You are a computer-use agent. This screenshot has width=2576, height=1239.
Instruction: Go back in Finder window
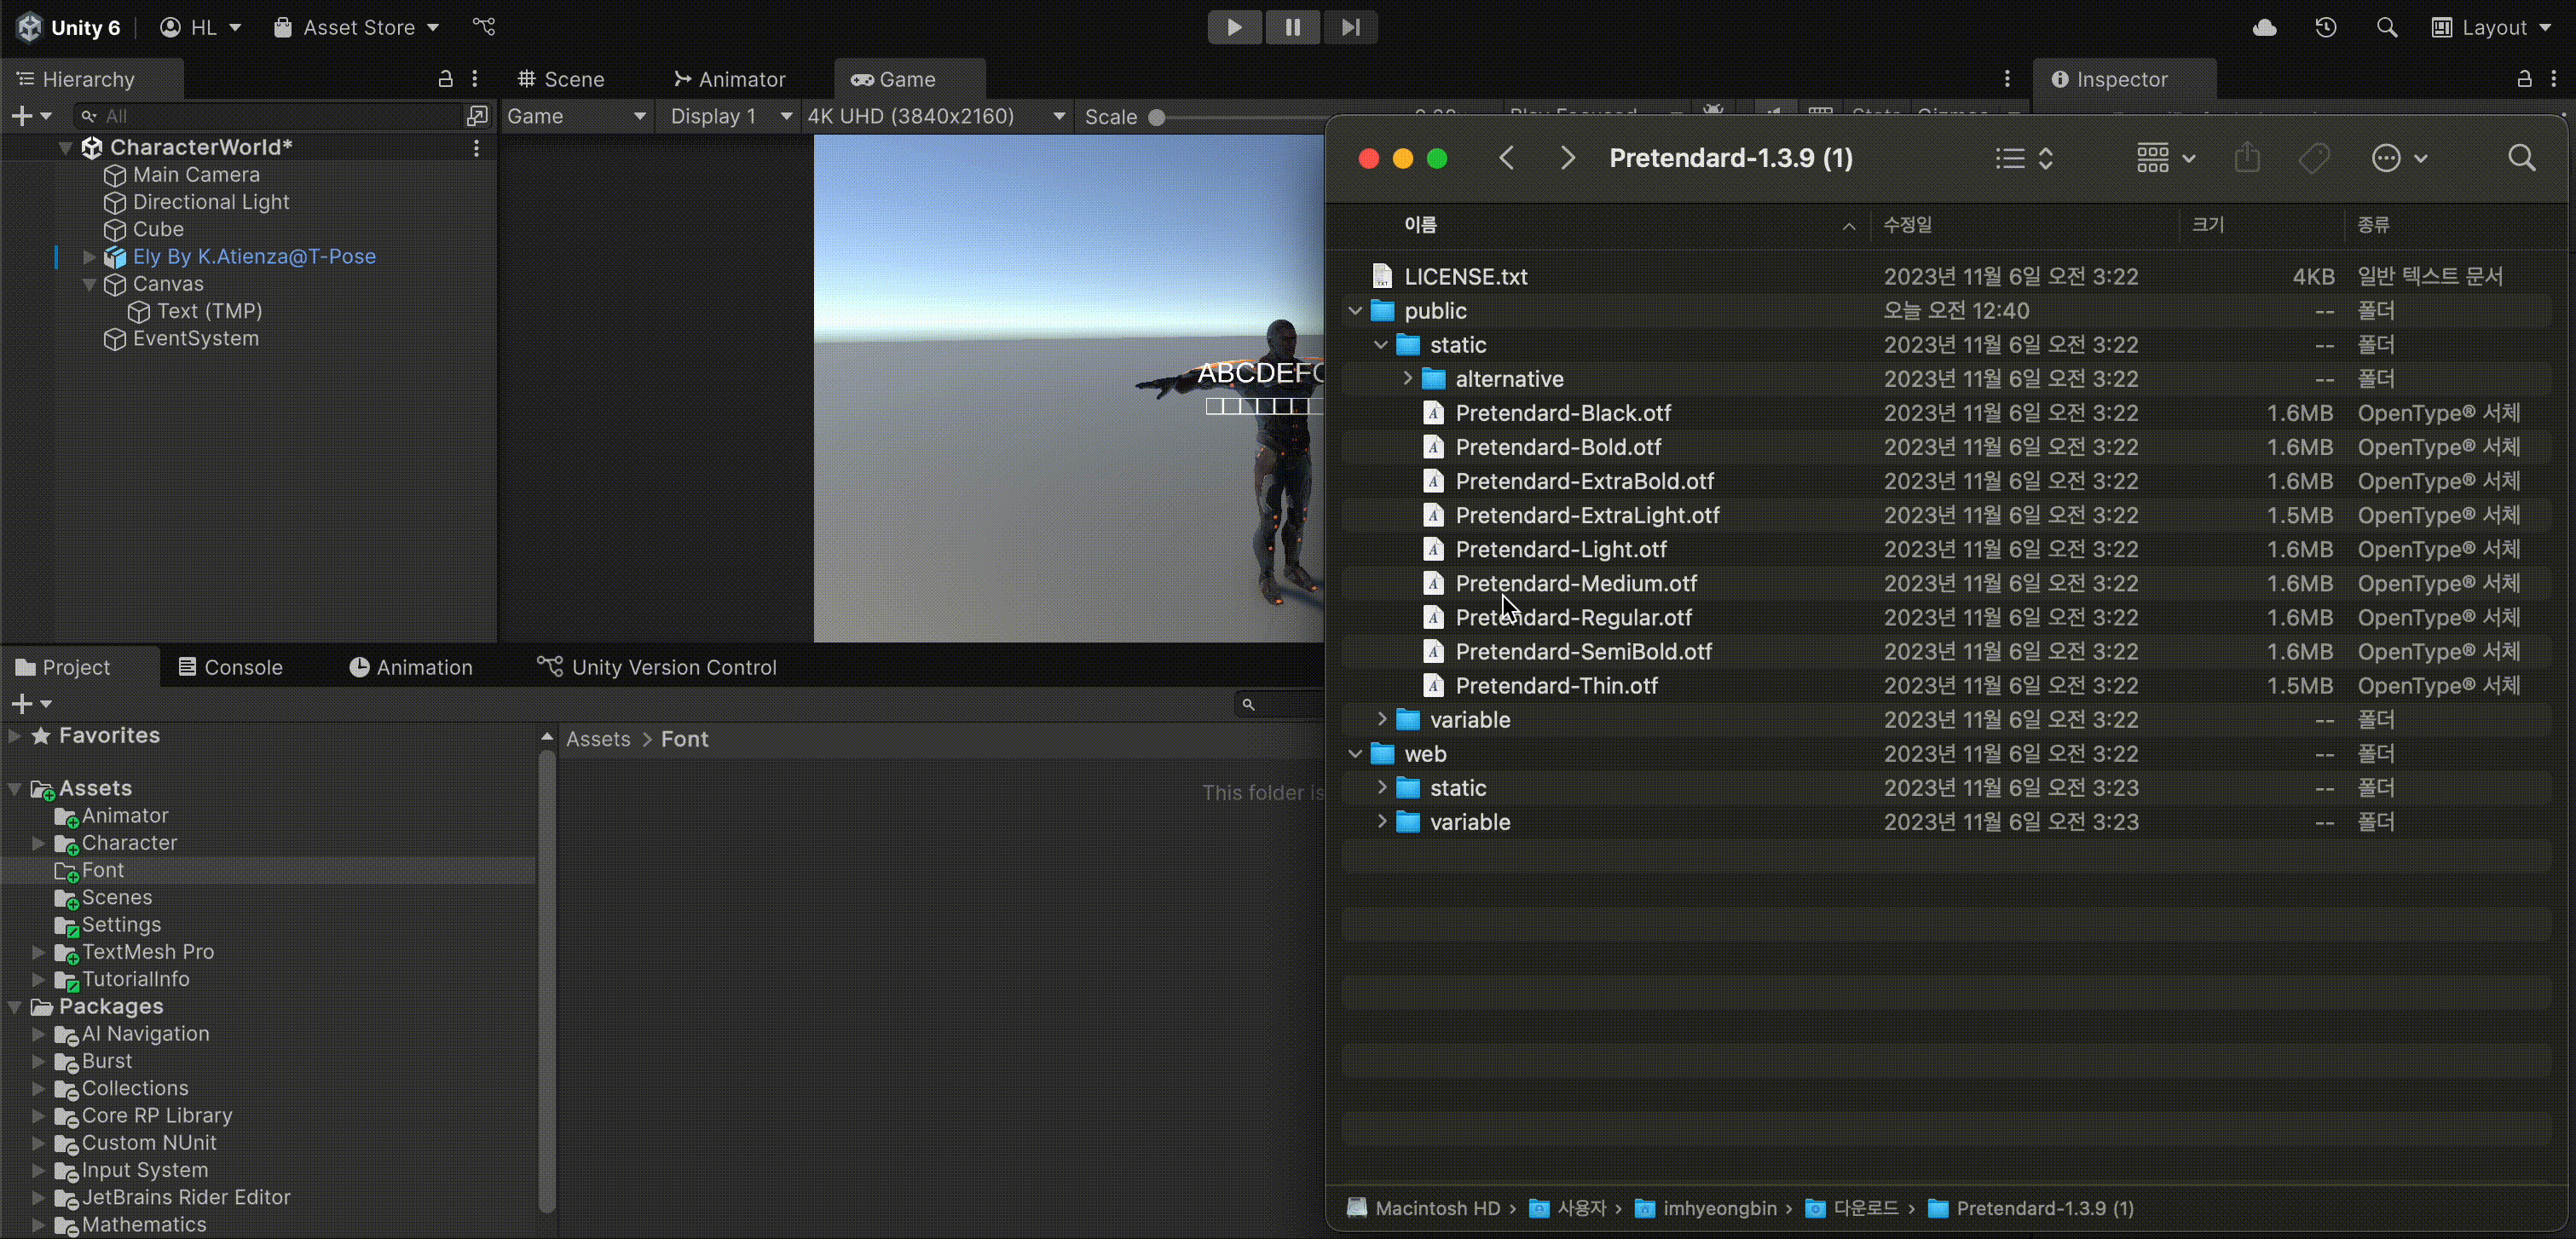pos(1507,158)
